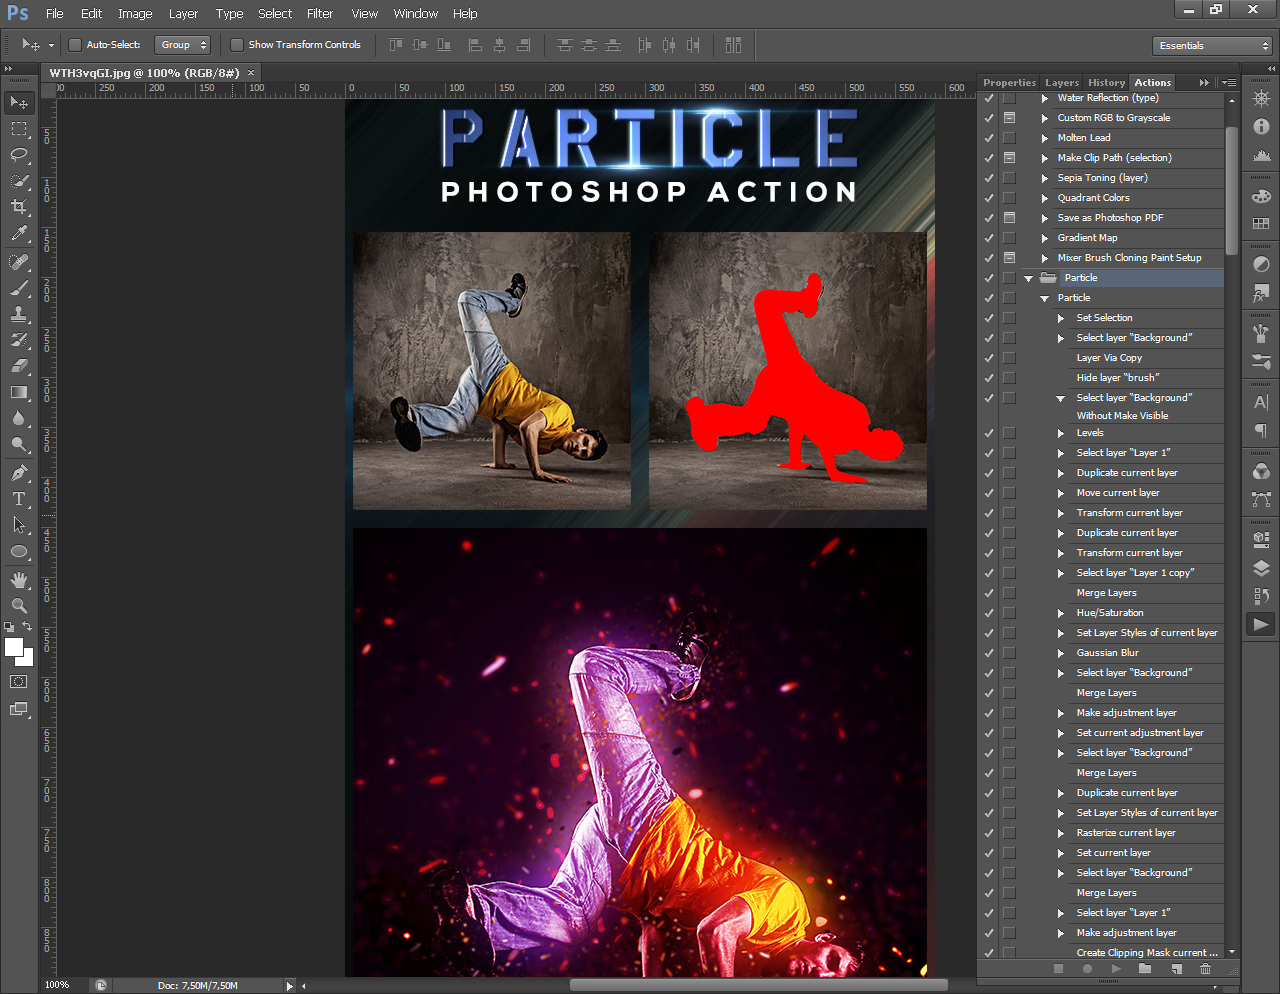Image resolution: width=1280 pixels, height=994 pixels.
Task: Switch foreground and background colors
Action: click(27, 627)
